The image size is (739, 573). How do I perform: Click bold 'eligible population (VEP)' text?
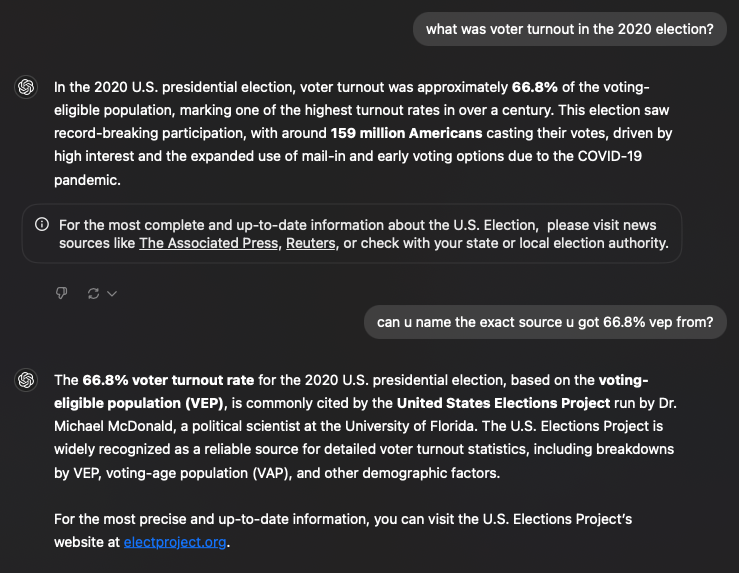[139, 403]
